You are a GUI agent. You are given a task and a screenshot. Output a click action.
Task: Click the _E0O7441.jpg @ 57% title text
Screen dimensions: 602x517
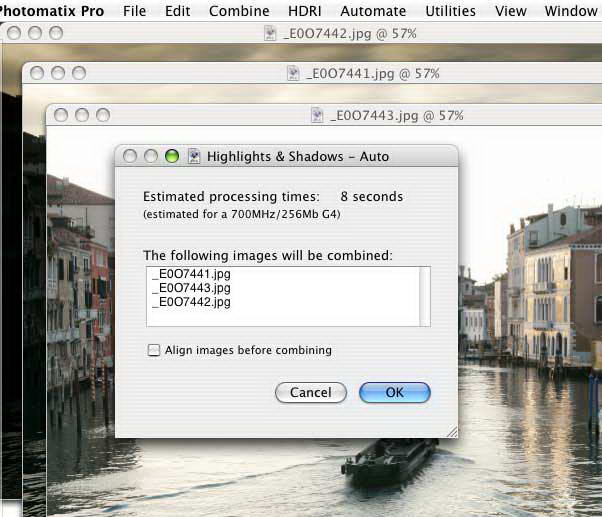coord(373,73)
